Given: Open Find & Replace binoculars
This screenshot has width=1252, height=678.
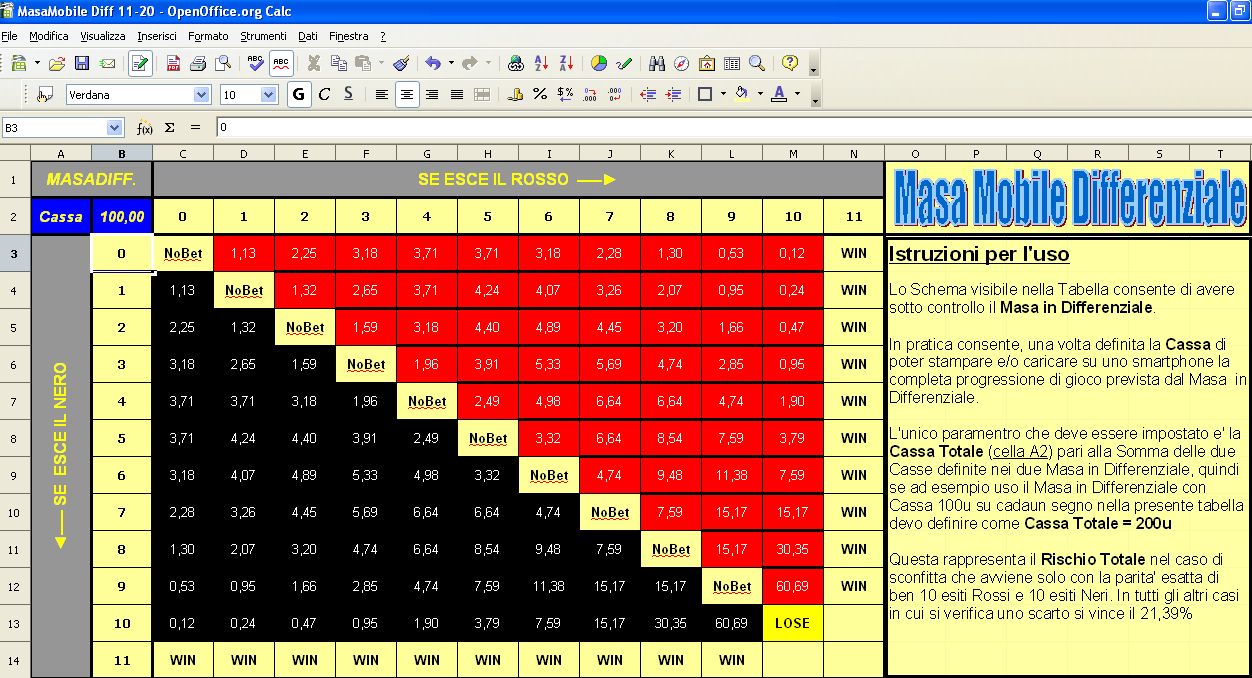Looking at the screenshot, I should pos(657,63).
